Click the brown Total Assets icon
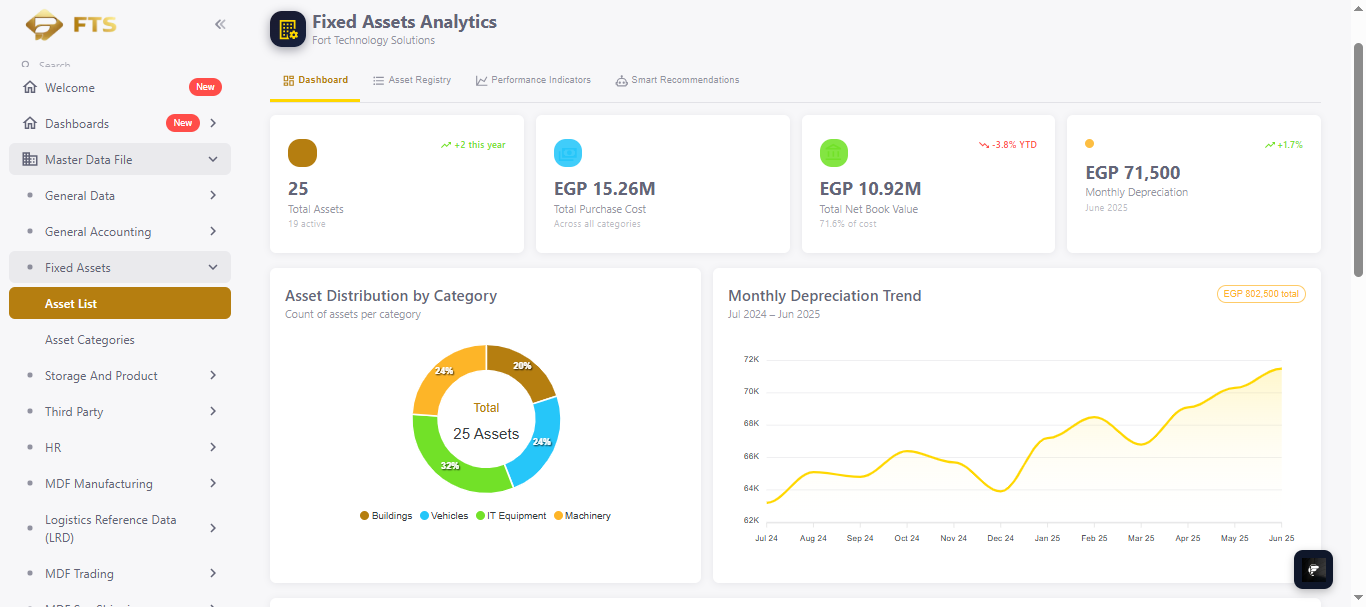This screenshot has width=1366, height=607. click(302, 153)
